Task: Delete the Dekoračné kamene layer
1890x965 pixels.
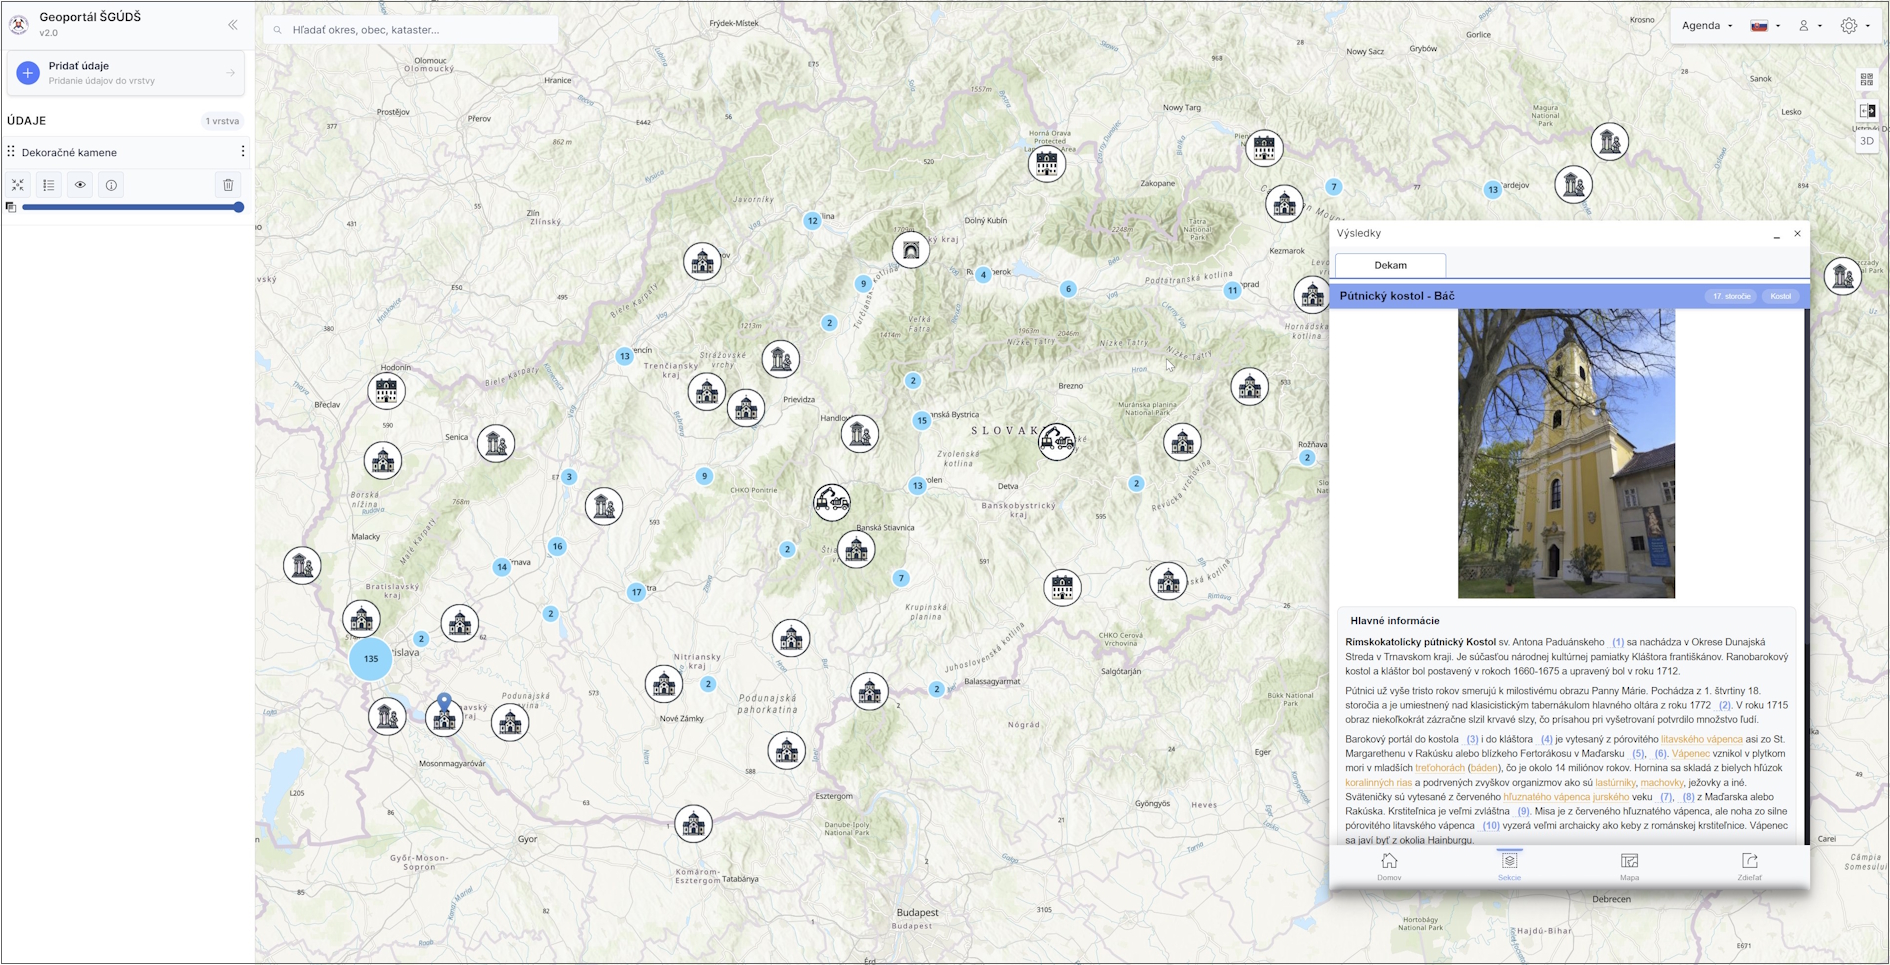Action: click(228, 185)
